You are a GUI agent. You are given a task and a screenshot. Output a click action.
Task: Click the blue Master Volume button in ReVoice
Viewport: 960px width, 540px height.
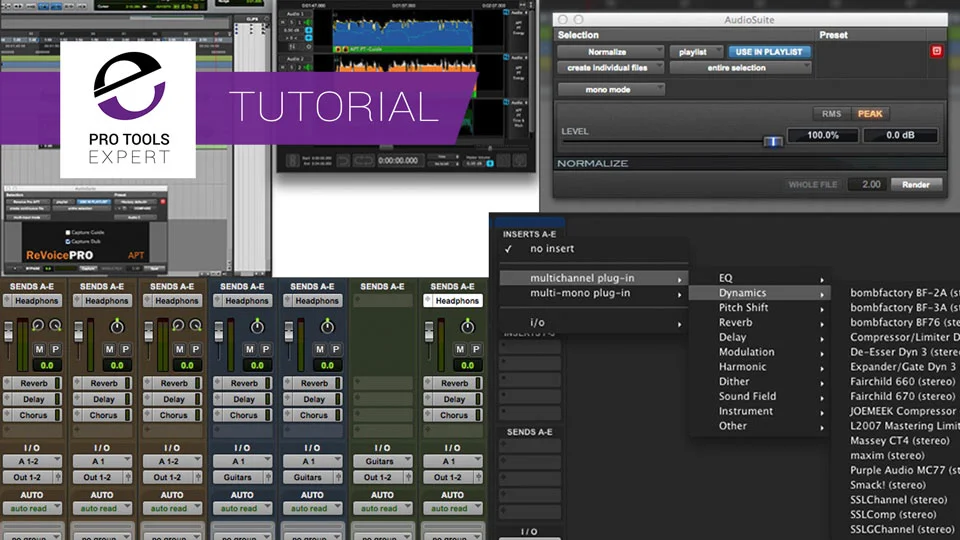pyautogui.click(x=490, y=163)
